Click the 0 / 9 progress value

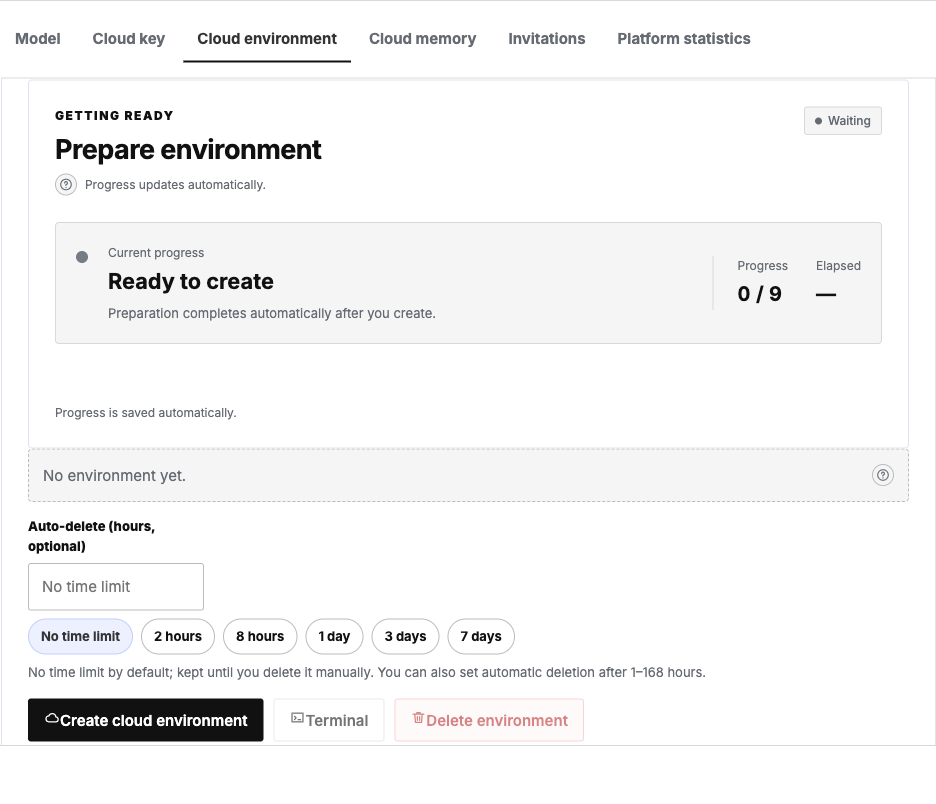click(x=759, y=294)
